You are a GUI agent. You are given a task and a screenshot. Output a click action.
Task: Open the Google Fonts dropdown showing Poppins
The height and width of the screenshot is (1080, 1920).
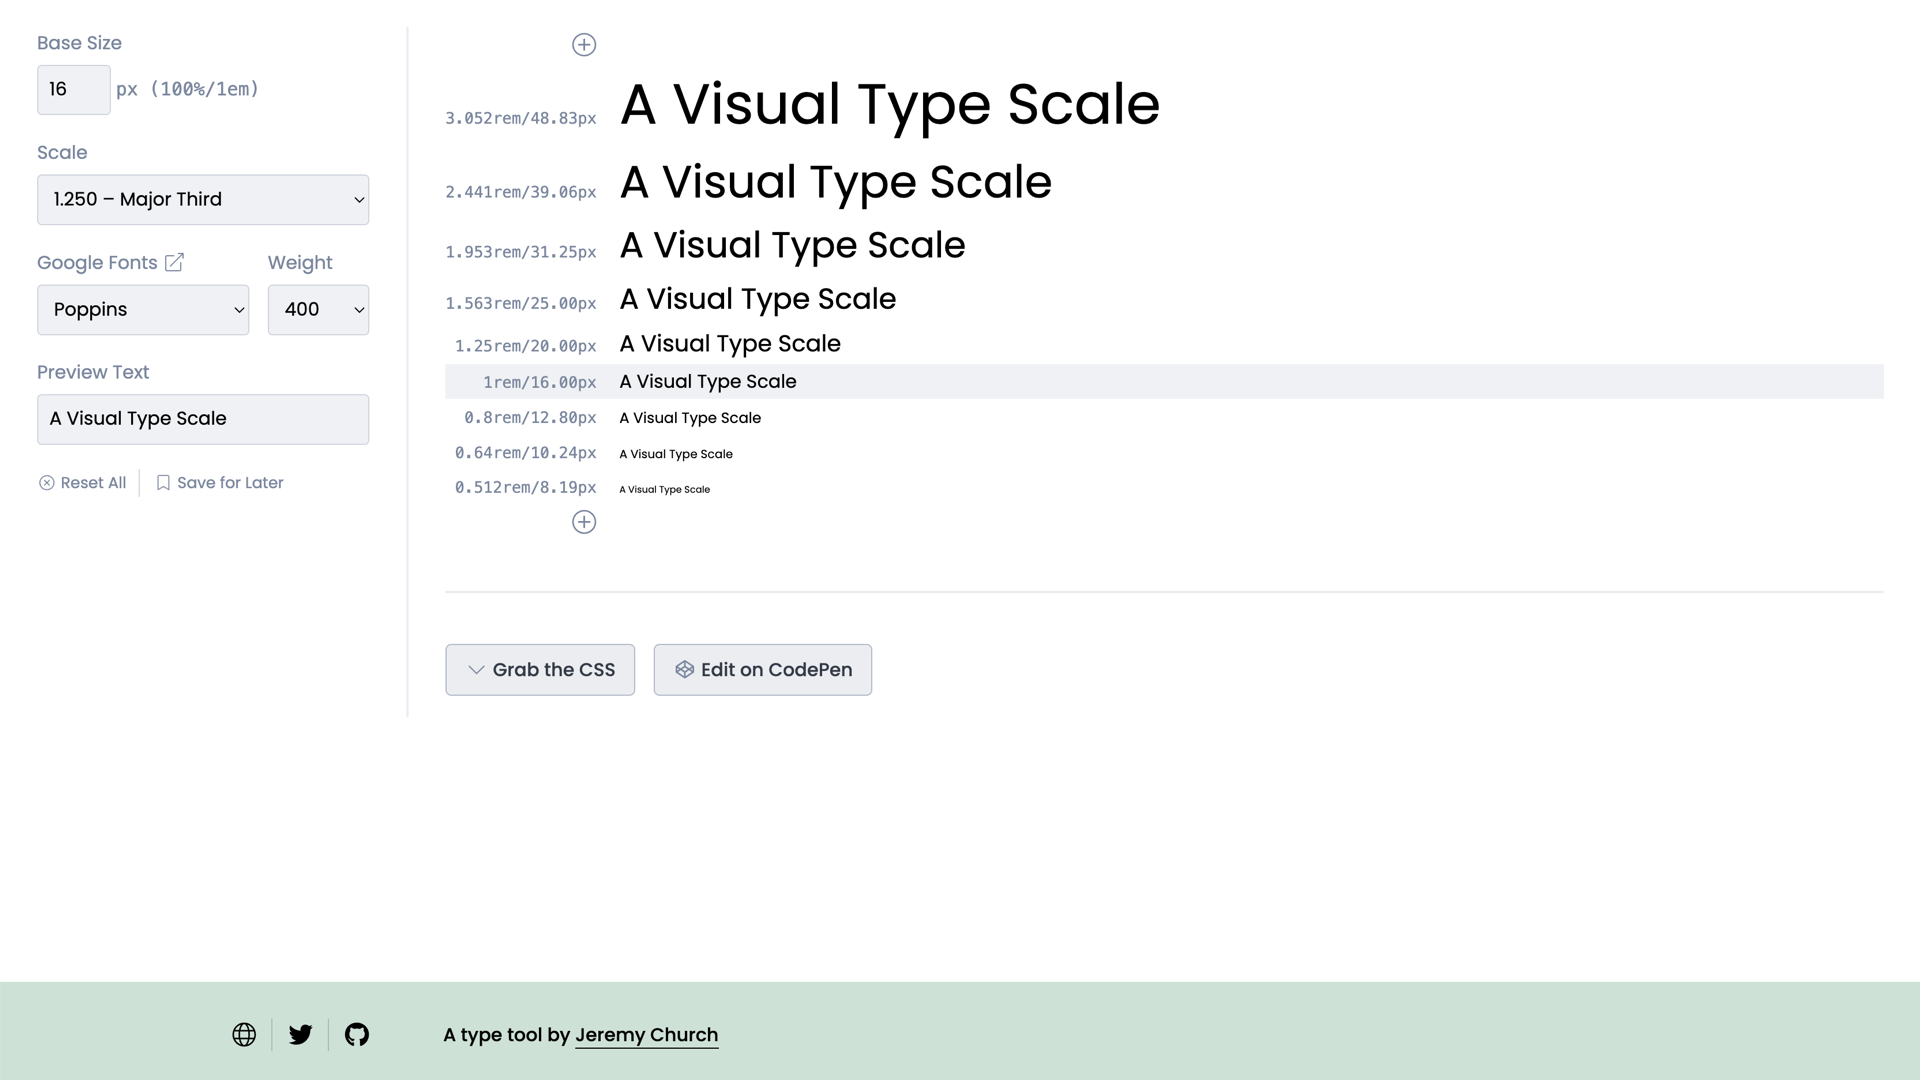[x=143, y=310]
